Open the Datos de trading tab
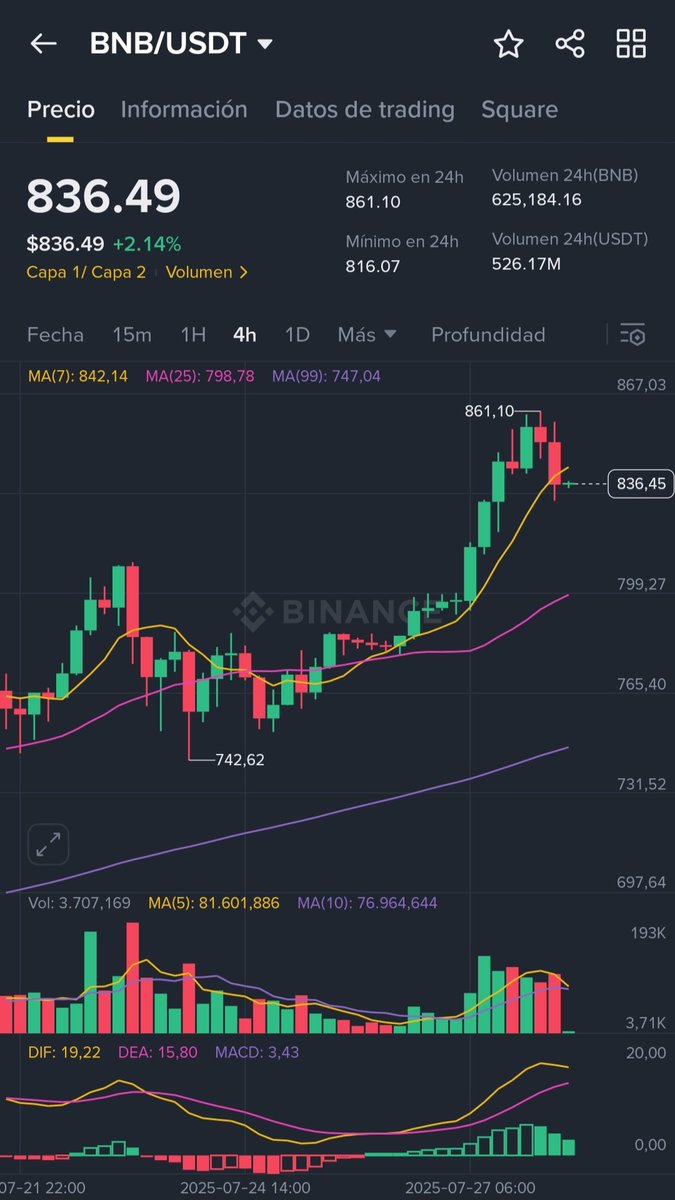 [x=365, y=110]
